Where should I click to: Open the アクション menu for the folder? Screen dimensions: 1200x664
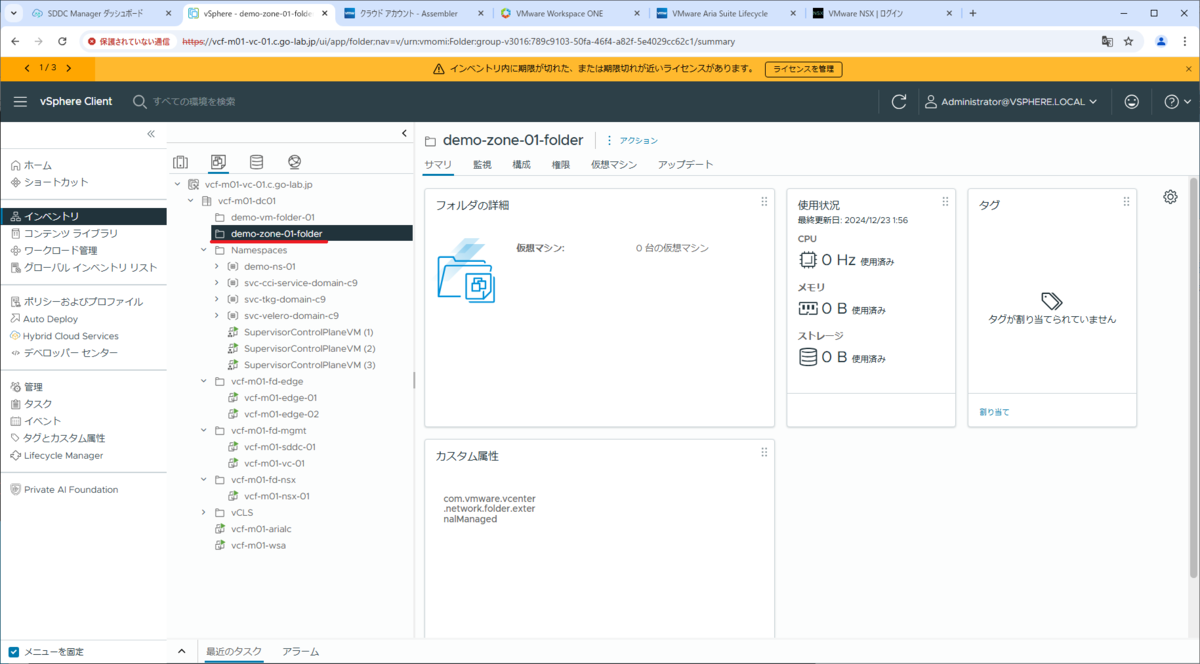(632, 141)
